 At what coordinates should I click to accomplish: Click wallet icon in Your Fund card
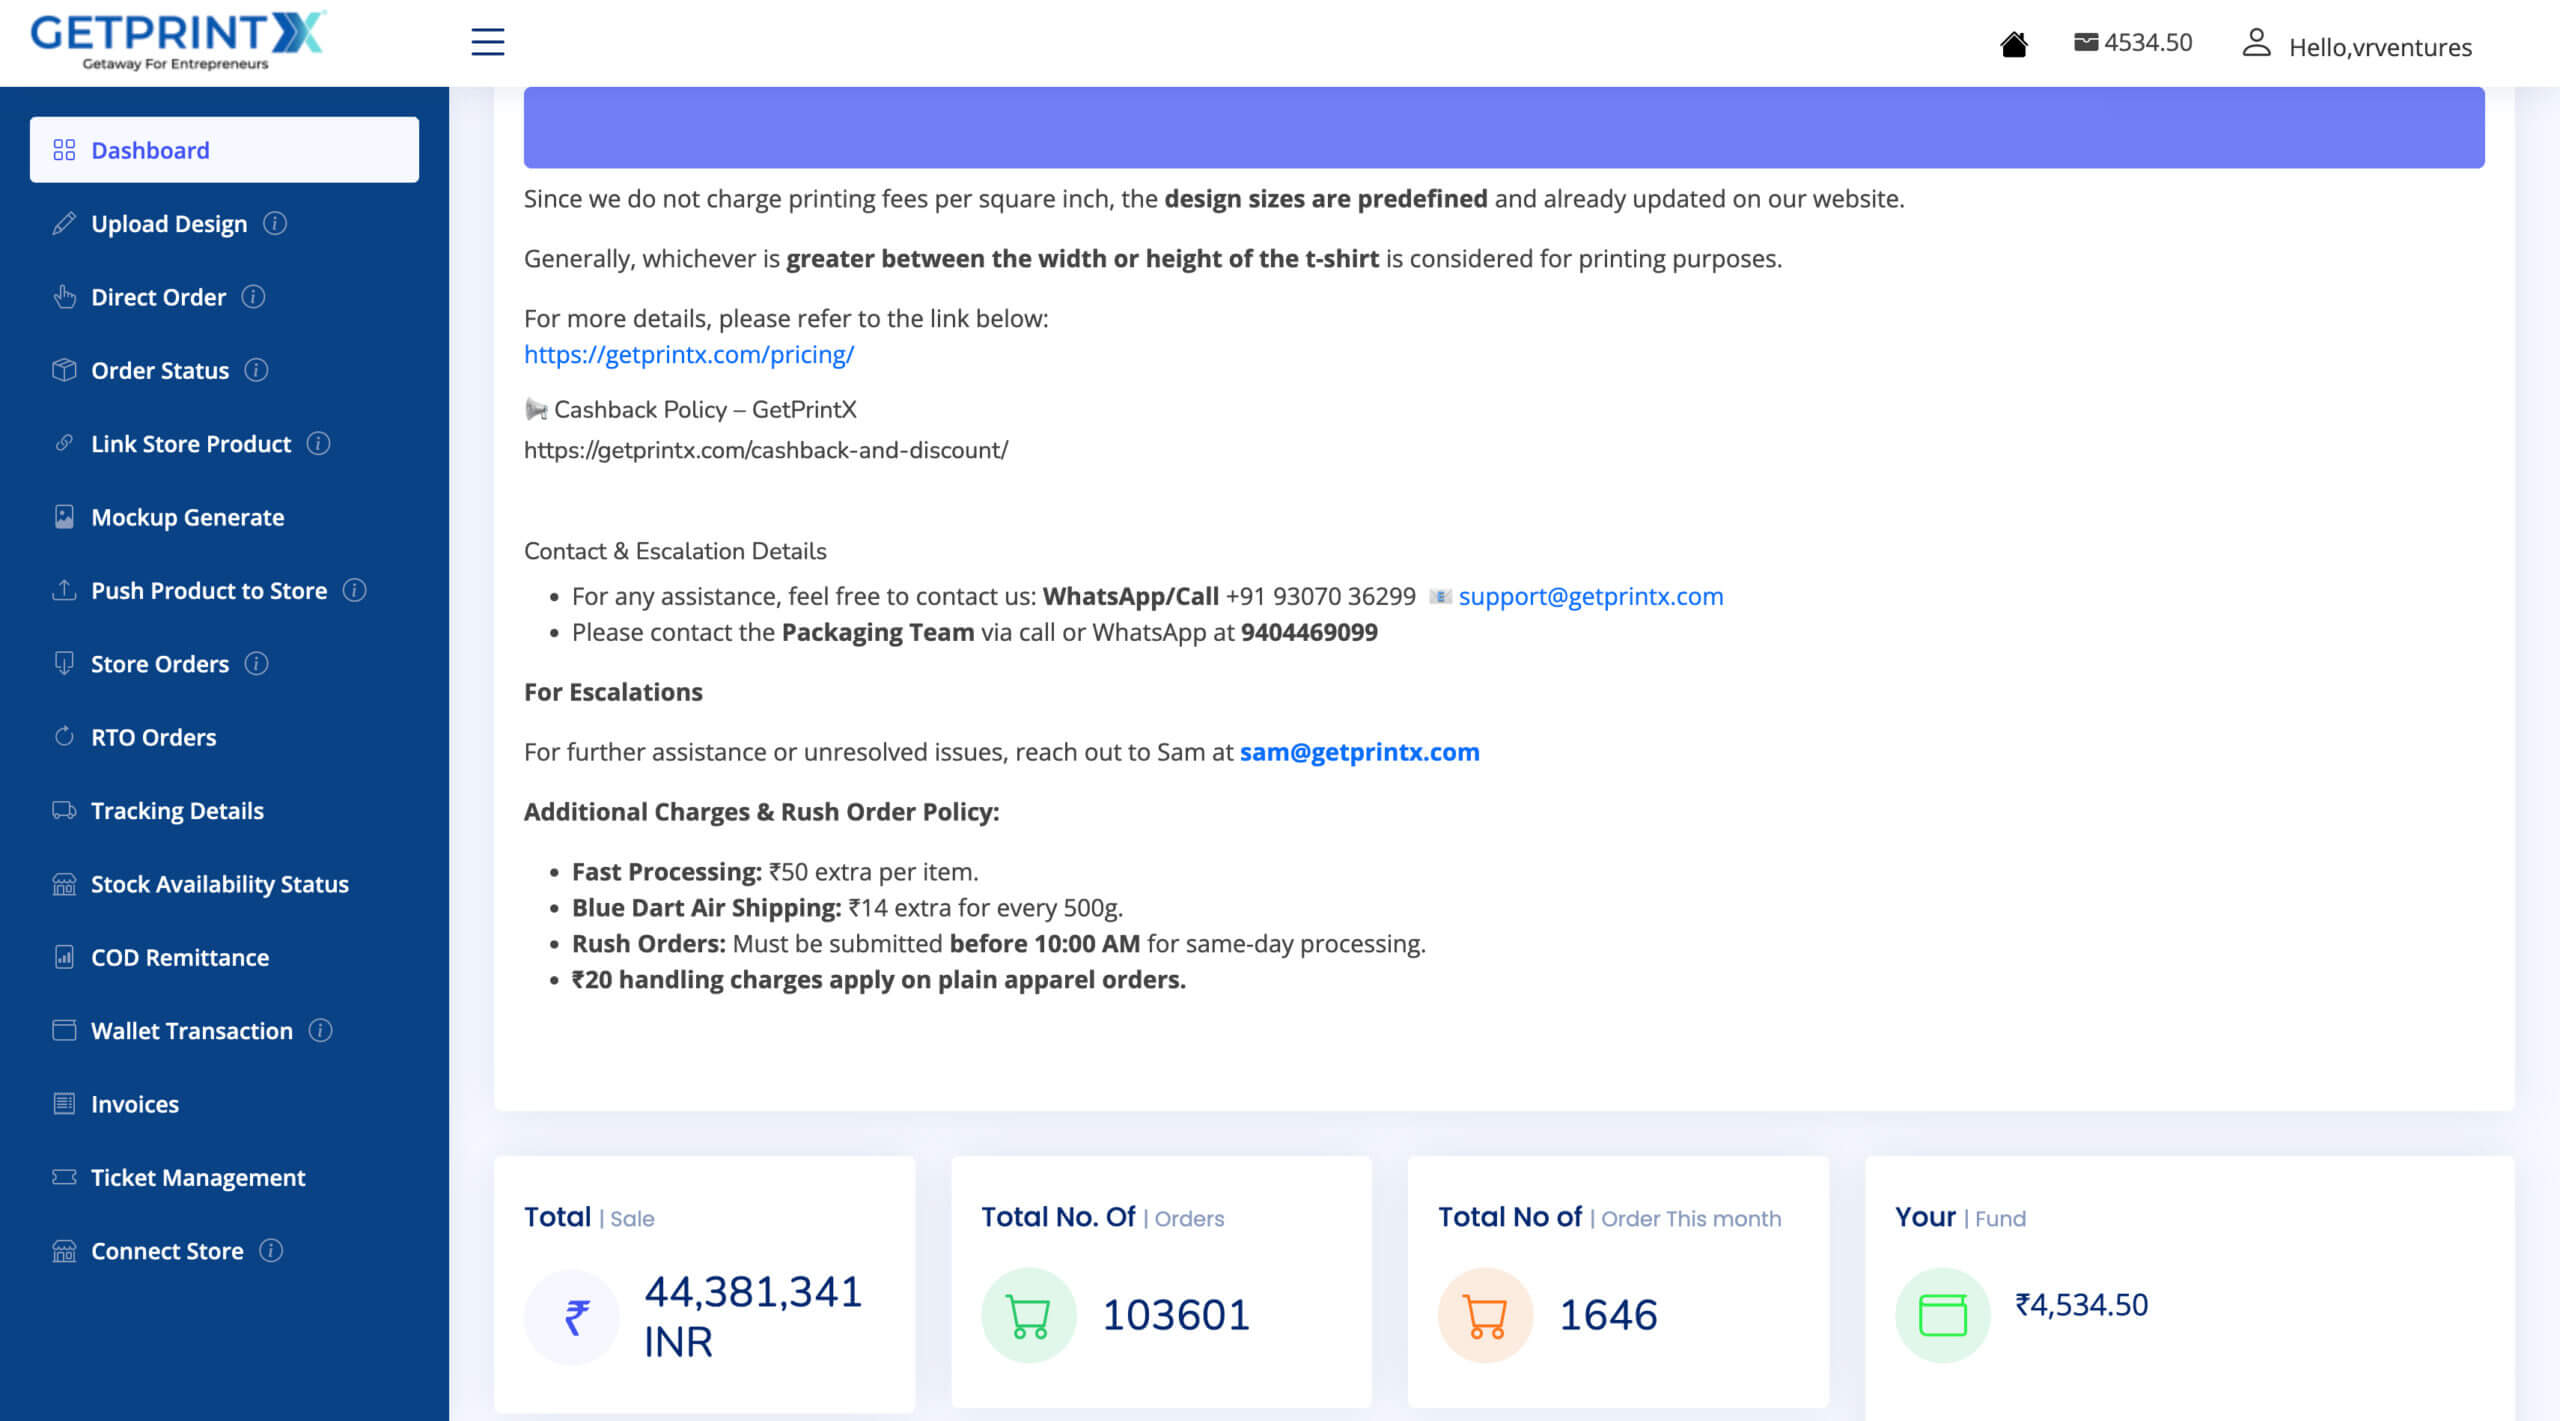pyautogui.click(x=1942, y=1315)
